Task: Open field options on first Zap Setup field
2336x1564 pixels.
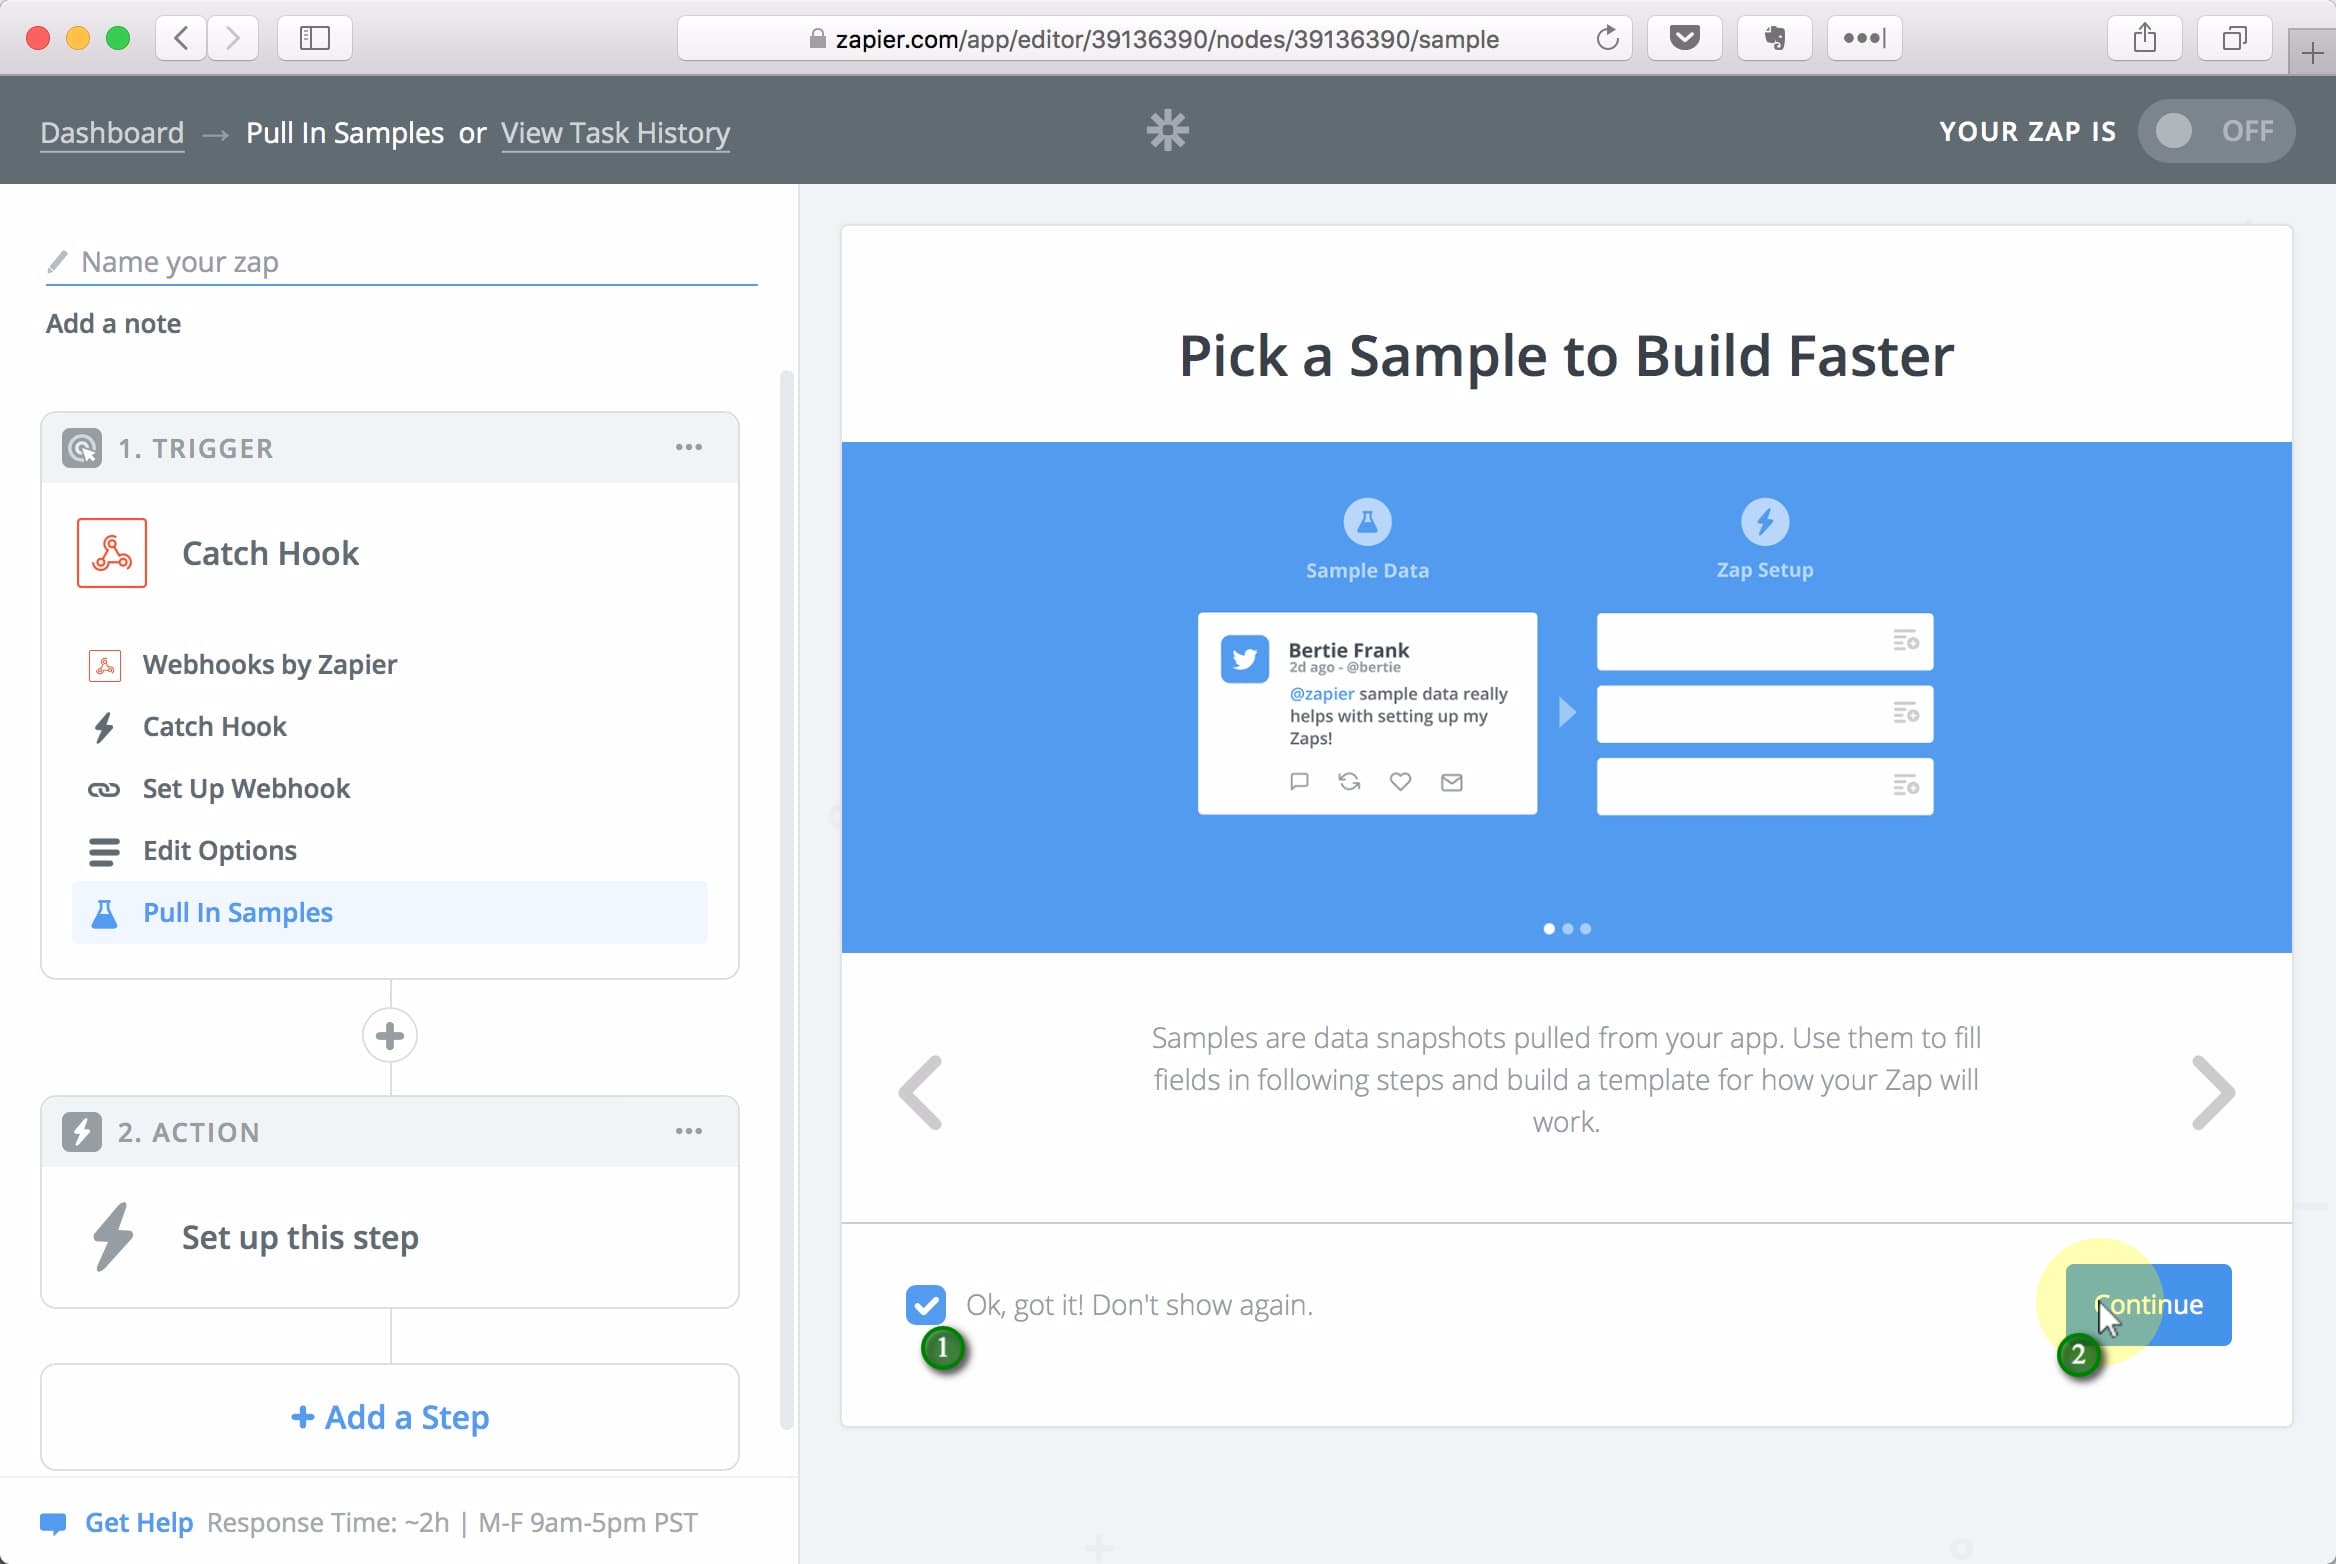Action: tap(1905, 641)
